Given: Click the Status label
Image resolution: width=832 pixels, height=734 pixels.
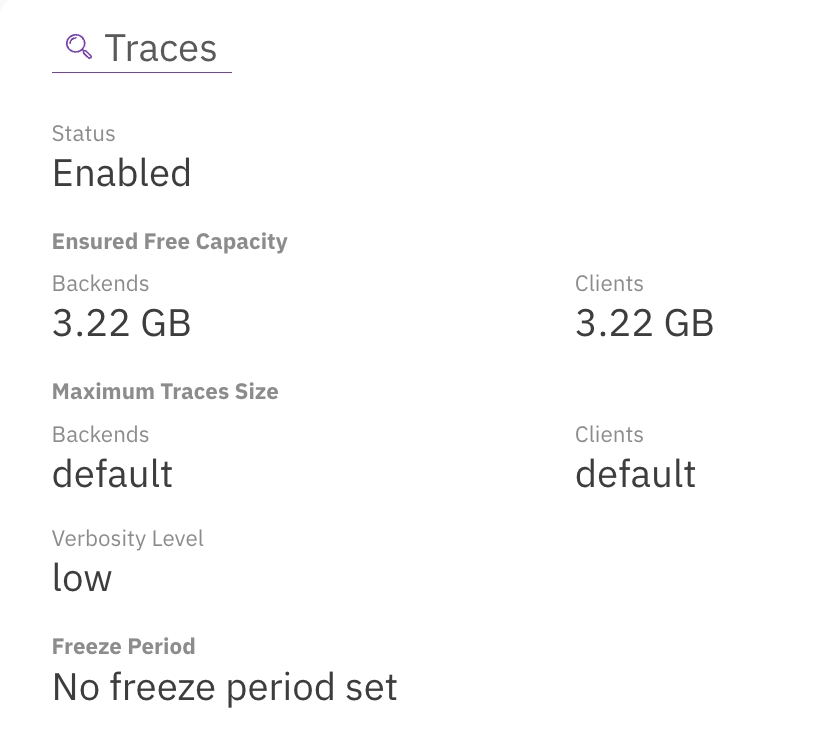Looking at the screenshot, I should [x=83, y=134].
